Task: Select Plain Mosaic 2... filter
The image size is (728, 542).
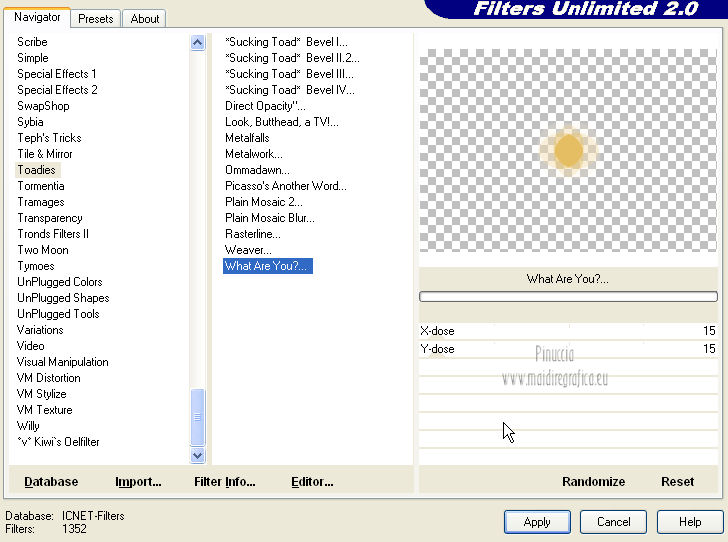Action: (264, 202)
